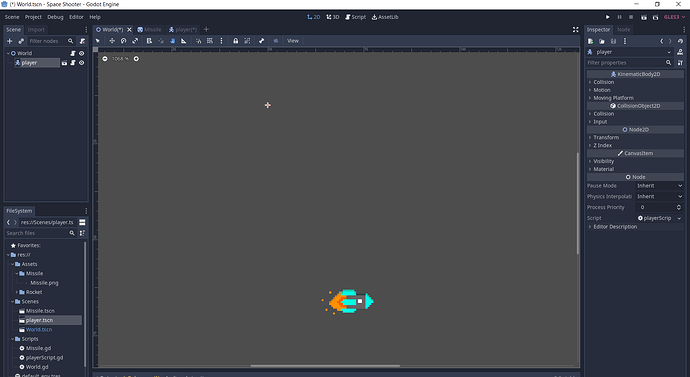This screenshot has width=690, height=377.
Task: Add a new child node plus icon
Action: (10, 41)
